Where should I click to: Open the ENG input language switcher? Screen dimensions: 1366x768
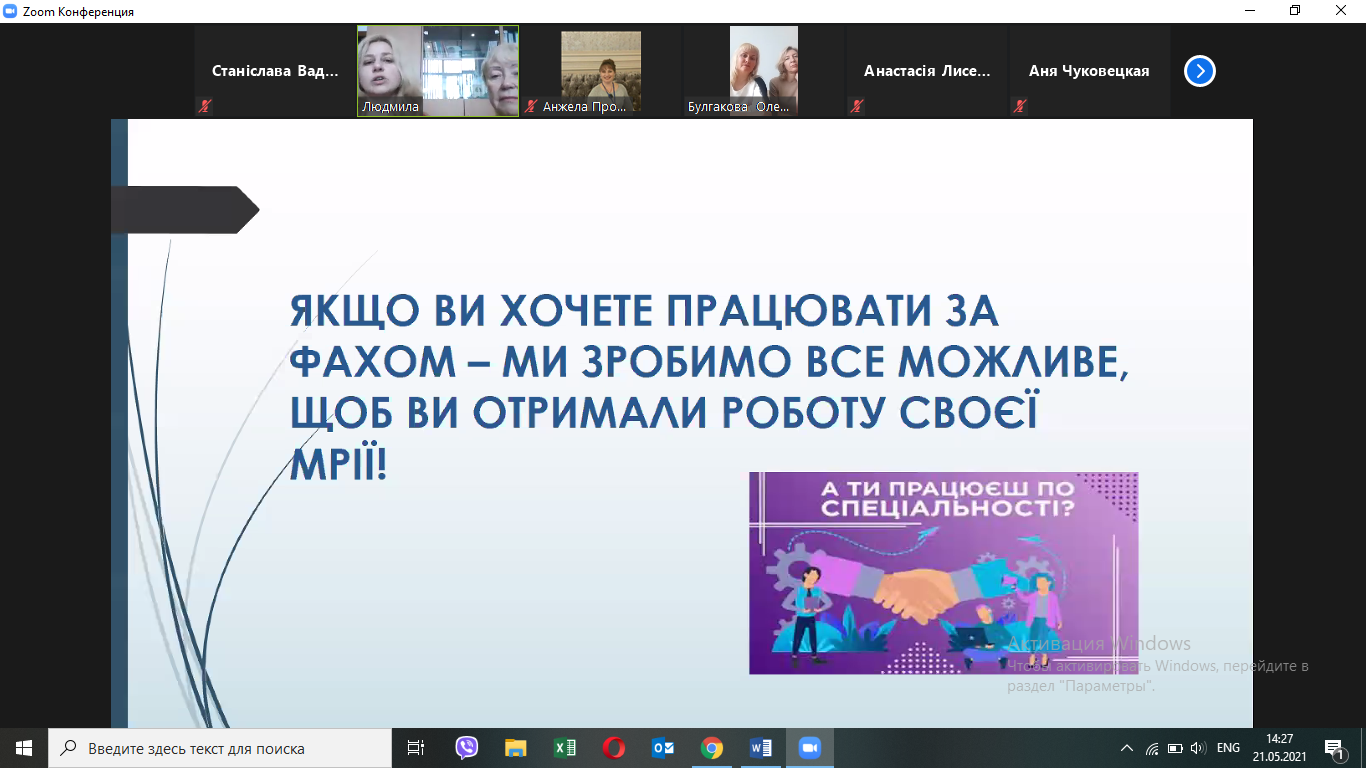[x=1228, y=748]
